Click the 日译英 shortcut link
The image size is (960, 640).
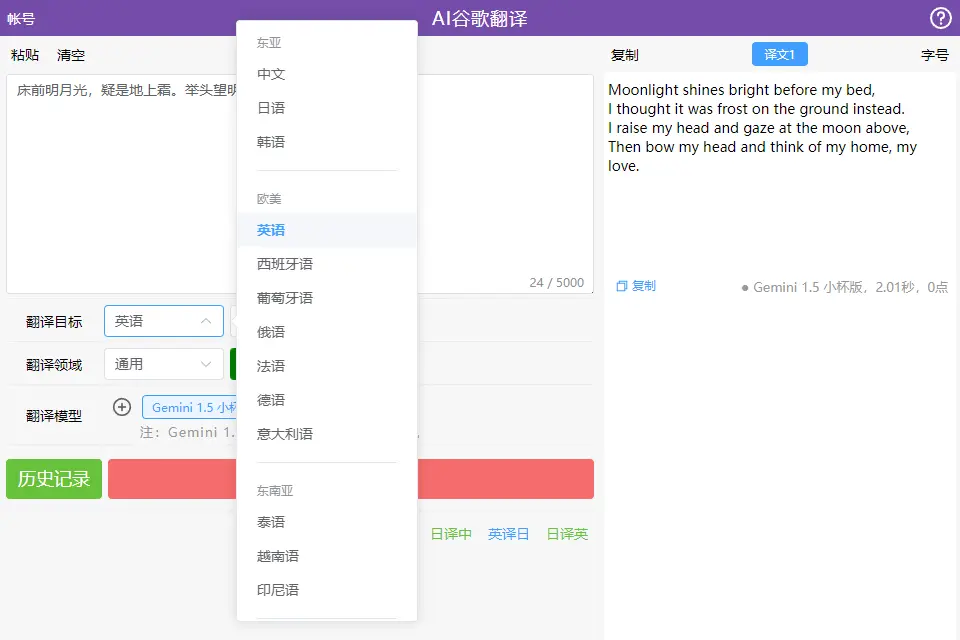[x=567, y=534]
